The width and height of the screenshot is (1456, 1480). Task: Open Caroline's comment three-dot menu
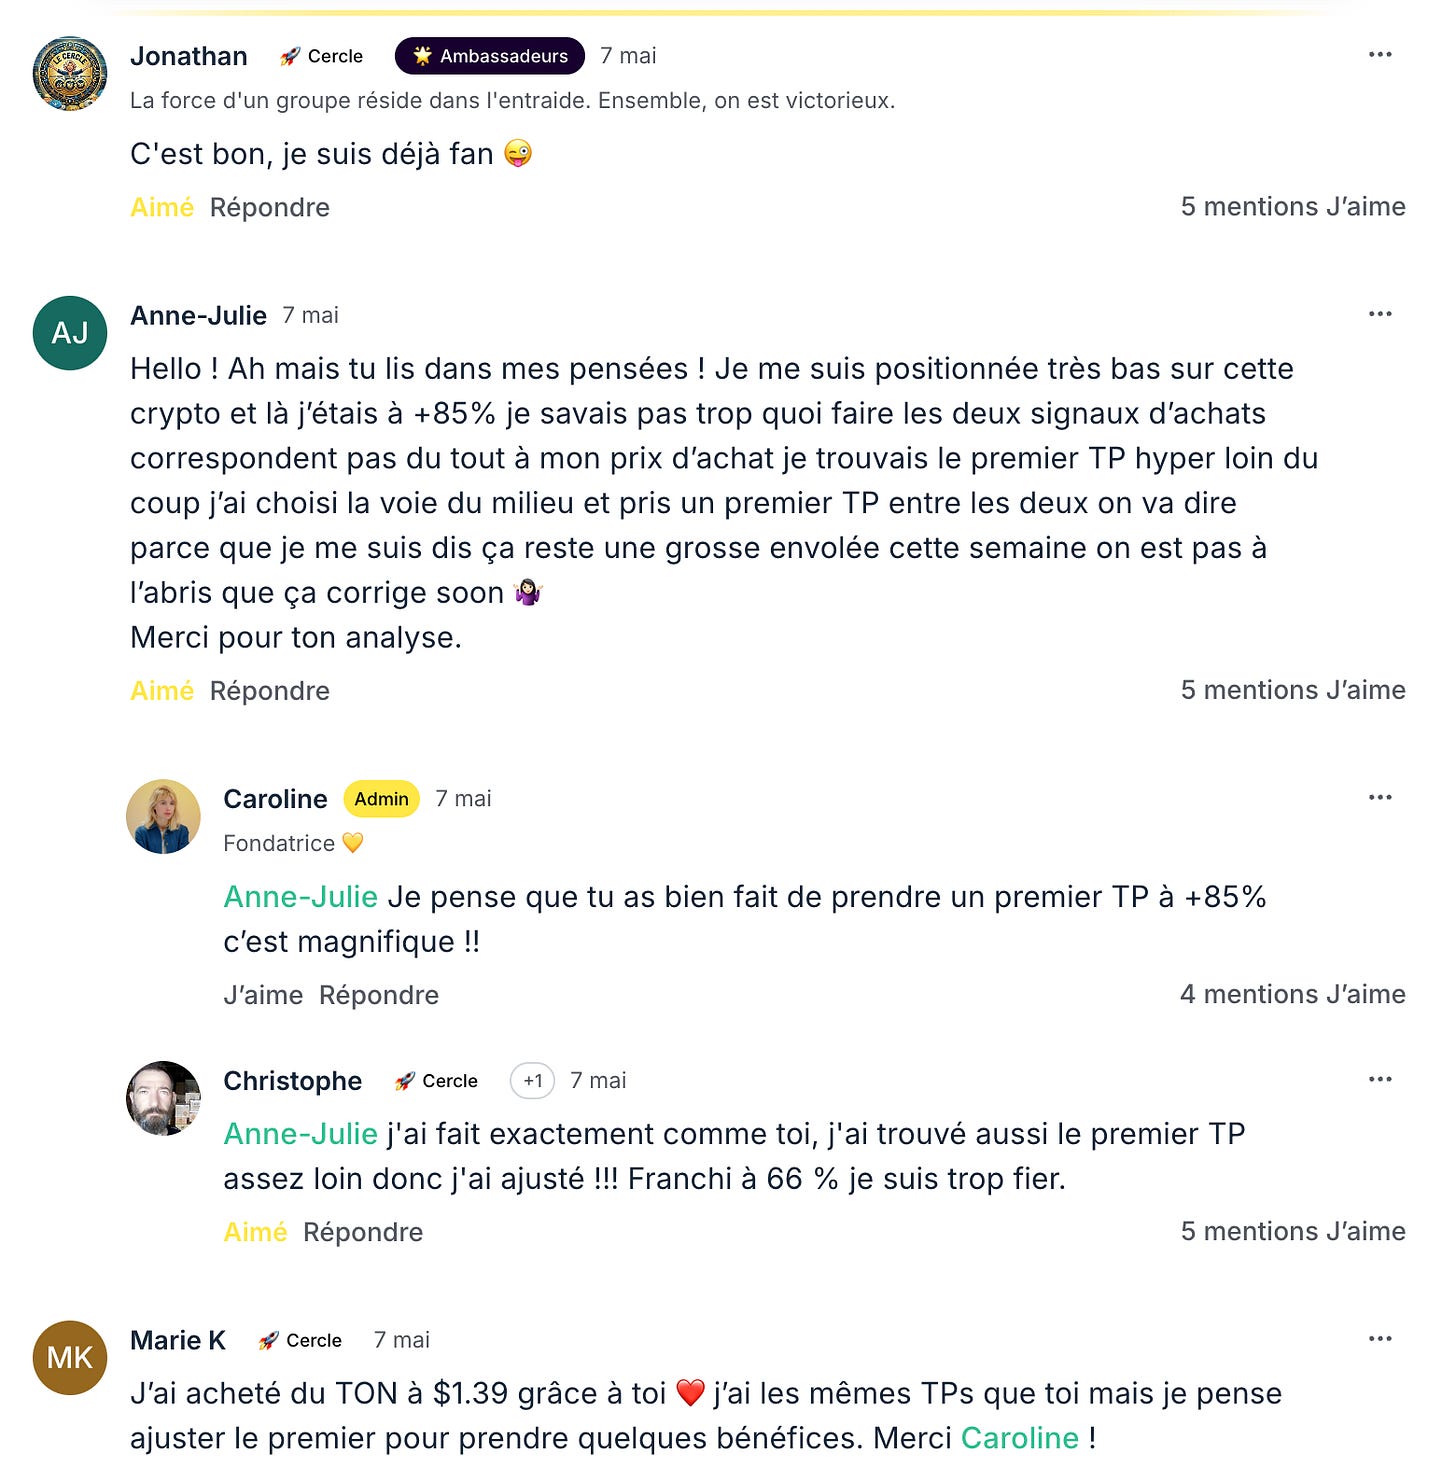pos(1380,798)
